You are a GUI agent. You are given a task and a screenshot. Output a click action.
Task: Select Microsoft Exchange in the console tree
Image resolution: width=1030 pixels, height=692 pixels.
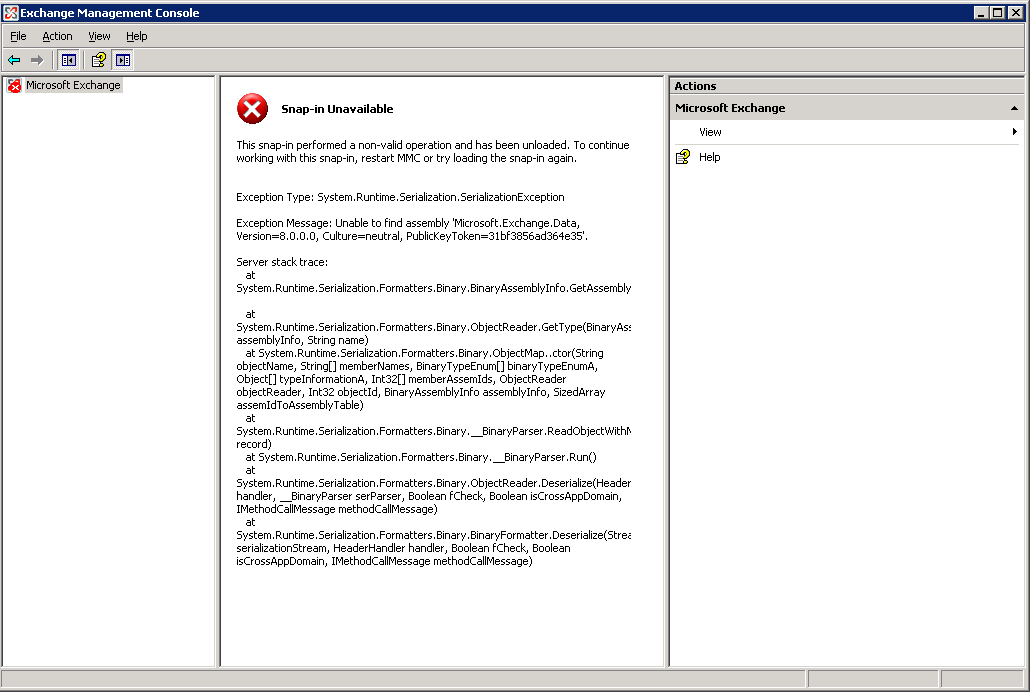[74, 85]
